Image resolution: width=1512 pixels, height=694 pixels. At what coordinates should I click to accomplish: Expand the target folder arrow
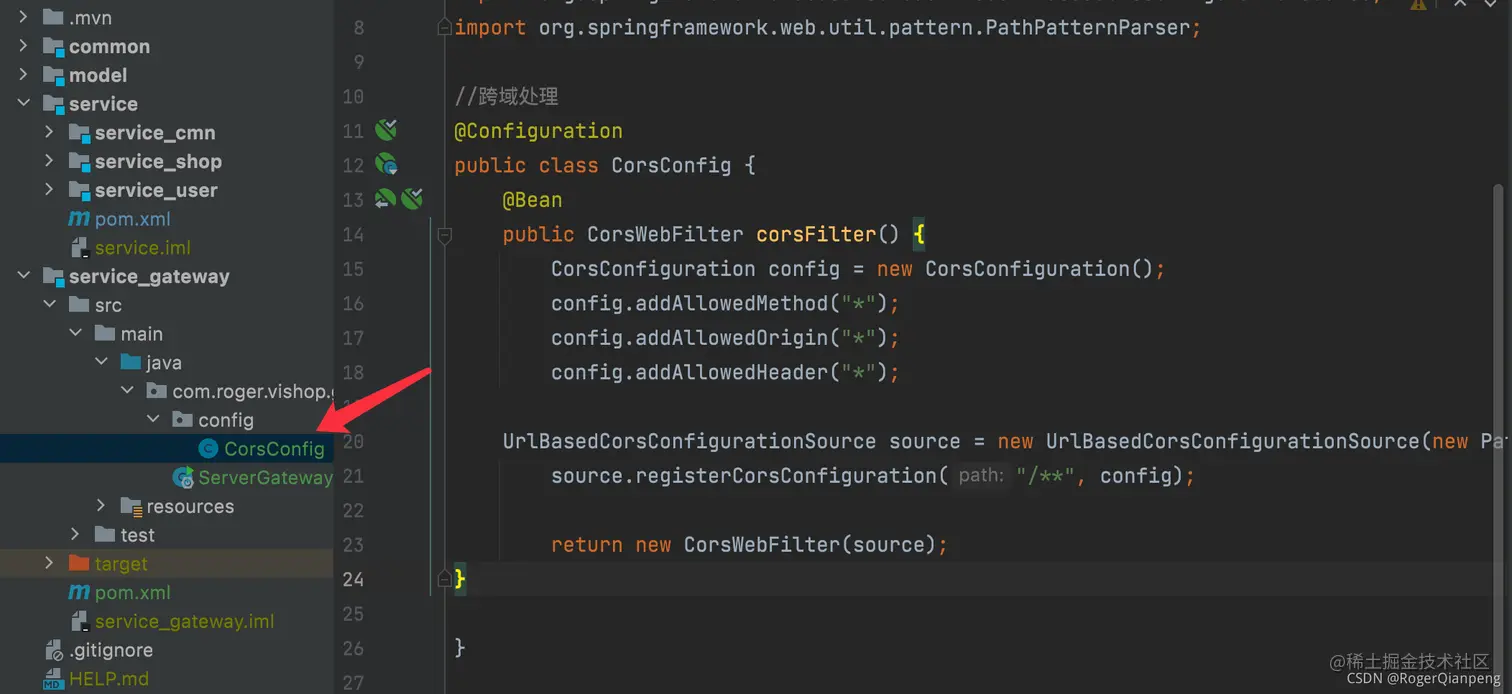49,563
